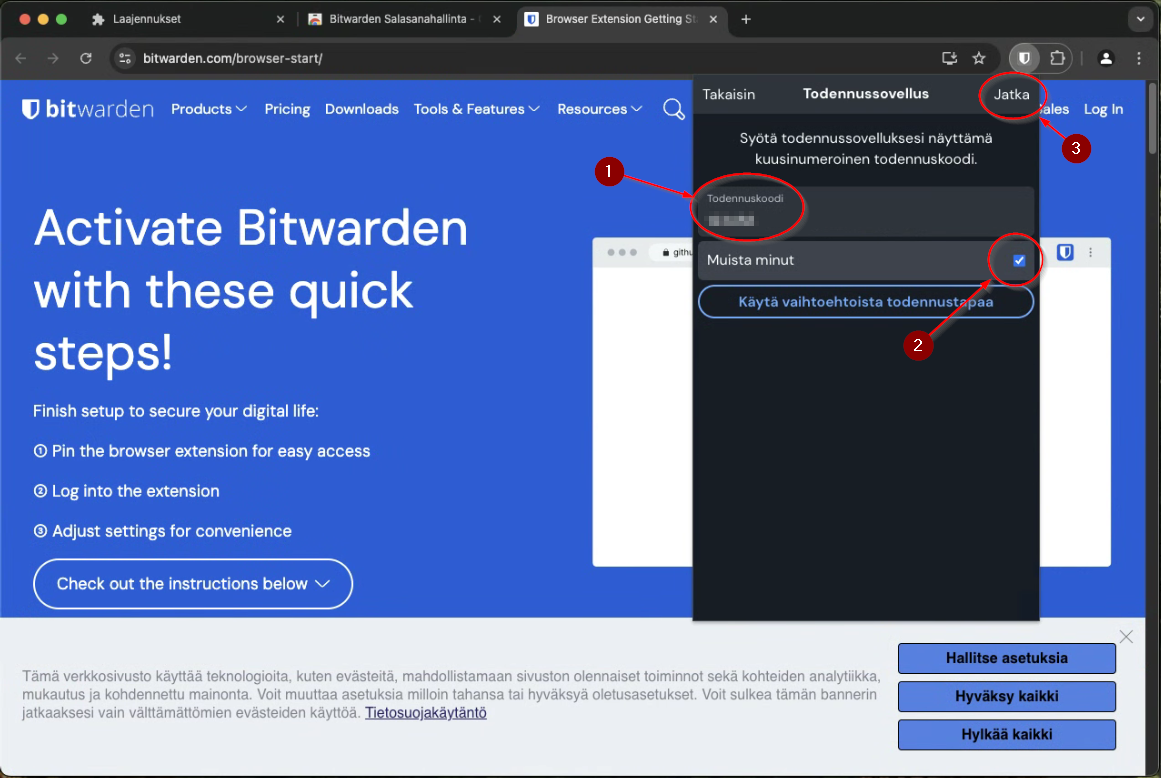Image resolution: width=1161 pixels, height=778 pixels.
Task: Open the Chrome three-dot menu
Action: 1139,58
